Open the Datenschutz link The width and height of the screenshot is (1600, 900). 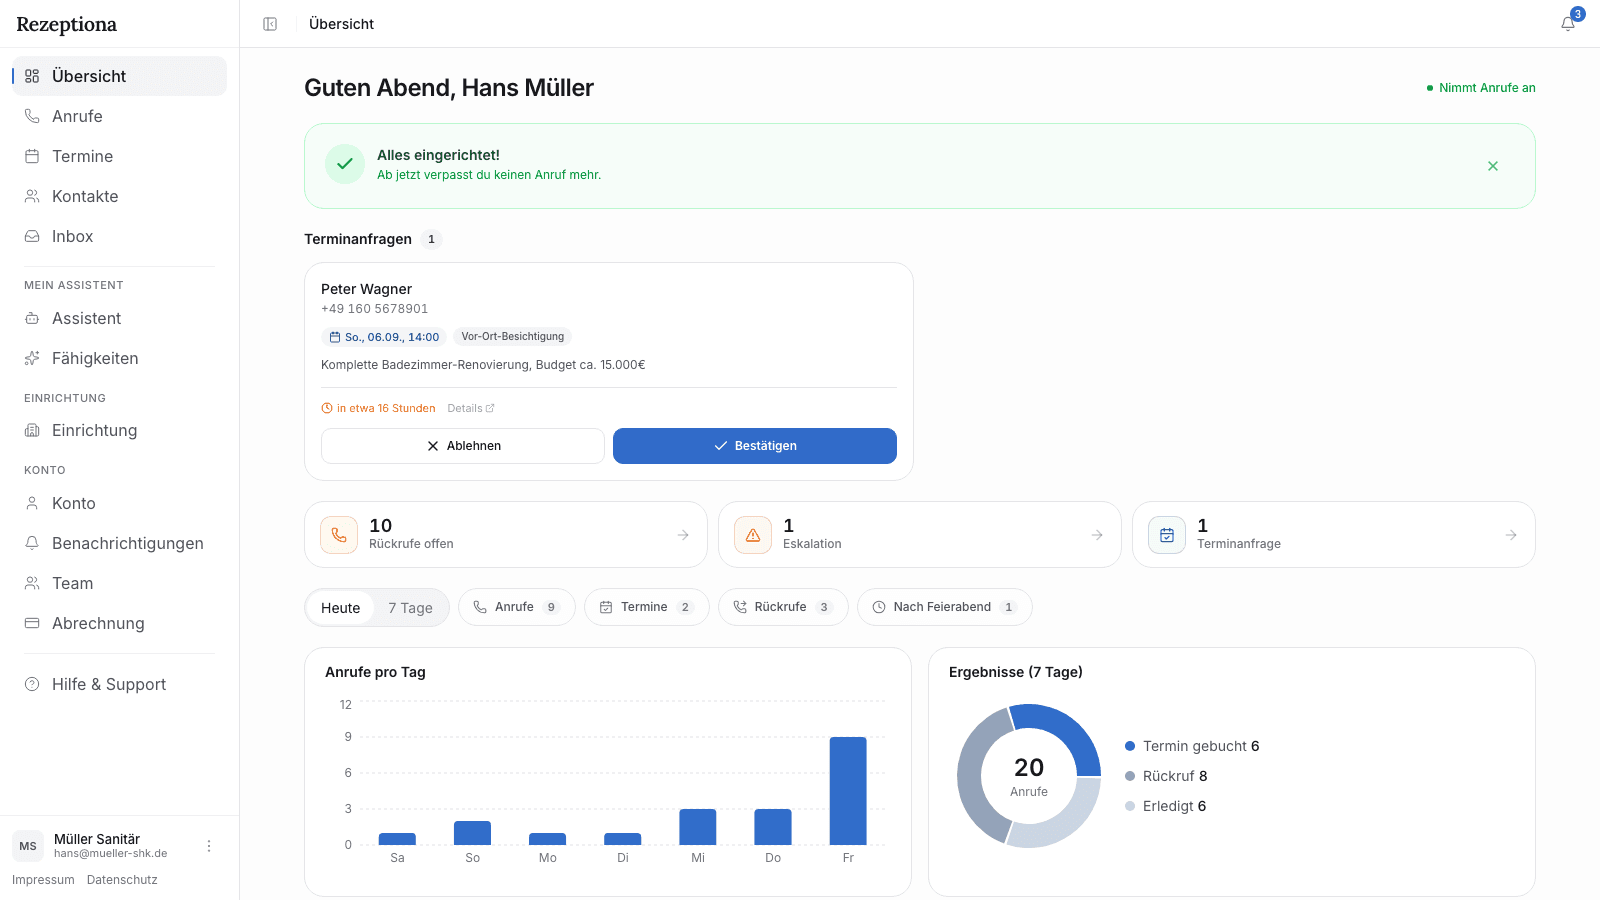[x=122, y=880]
